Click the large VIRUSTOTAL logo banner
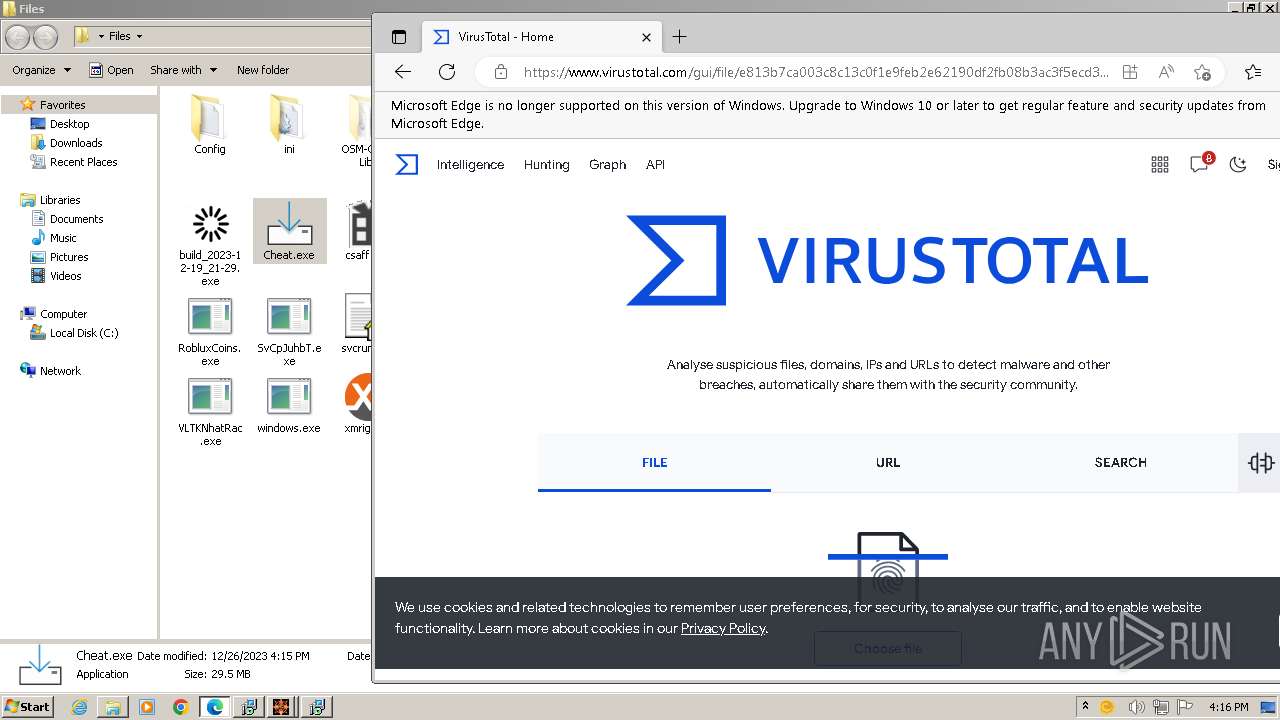 point(887,260)
